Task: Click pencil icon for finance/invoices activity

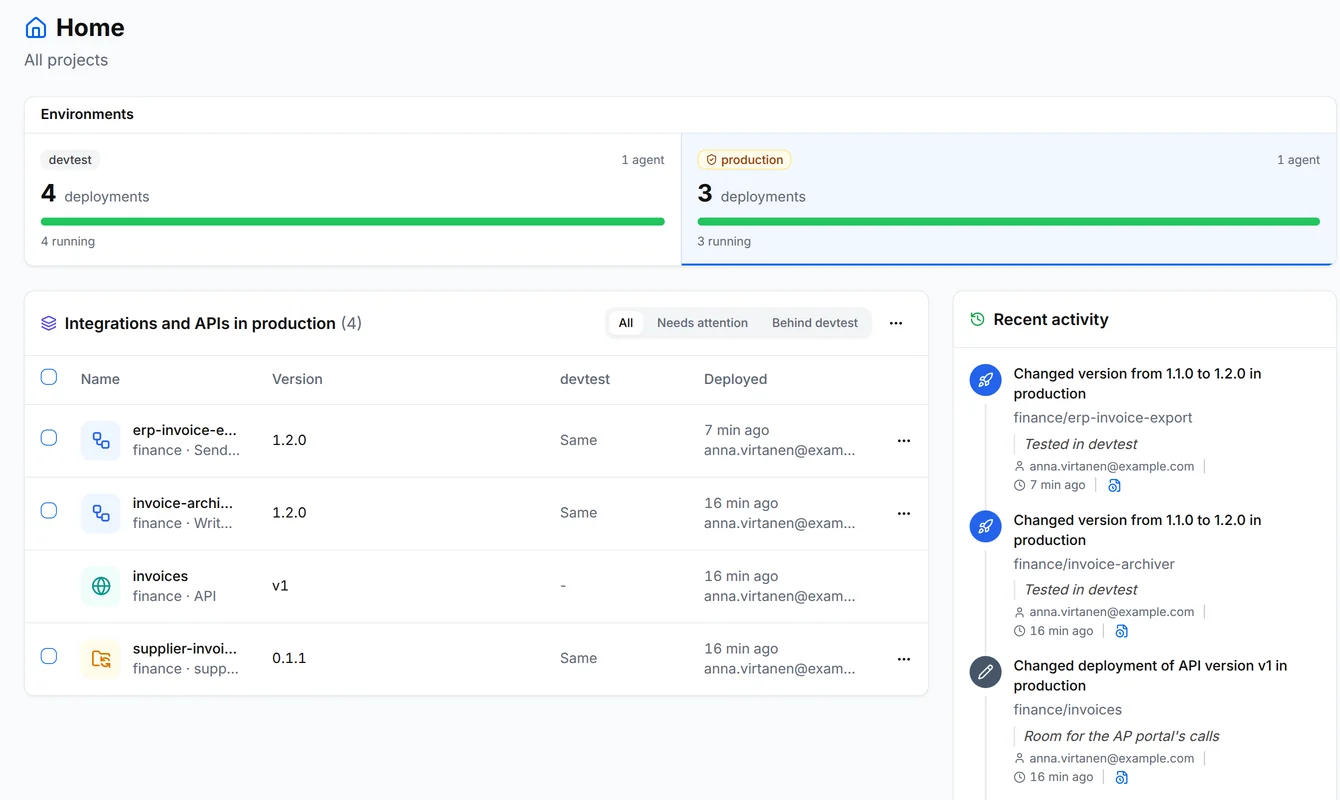Action: click(986, 672)
